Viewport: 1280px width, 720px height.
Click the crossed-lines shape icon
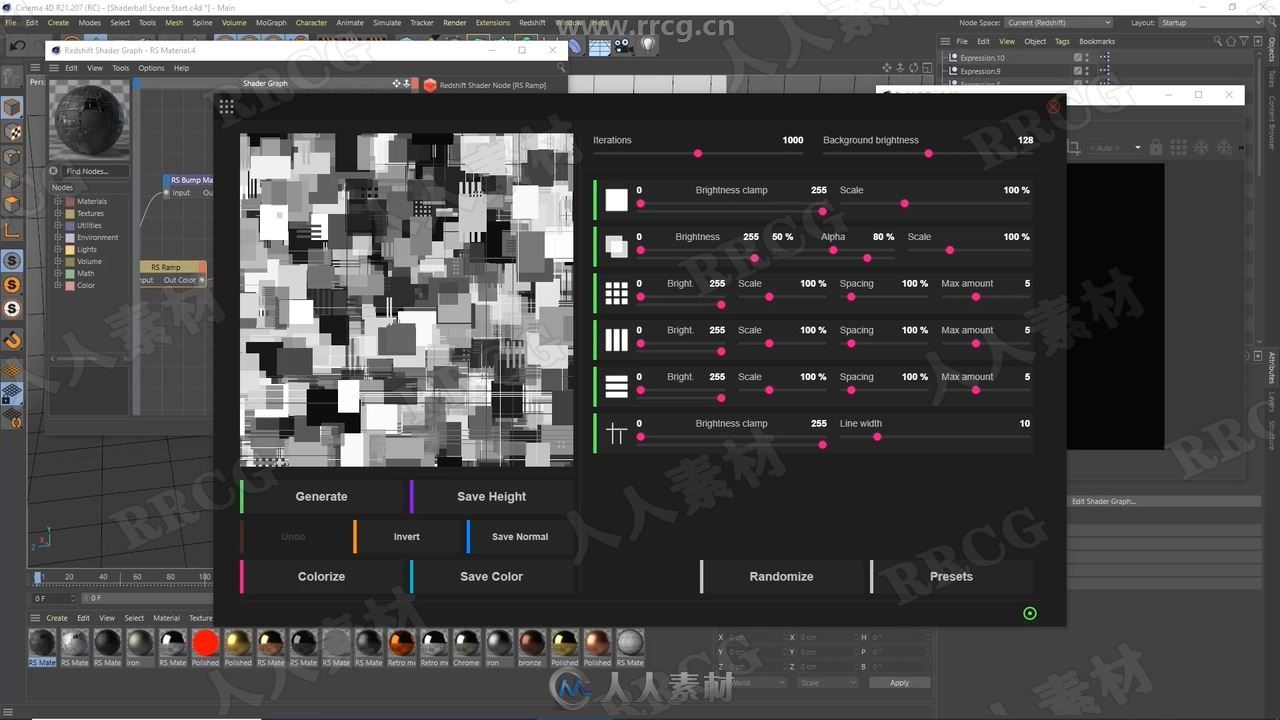[x=616, y=433]
